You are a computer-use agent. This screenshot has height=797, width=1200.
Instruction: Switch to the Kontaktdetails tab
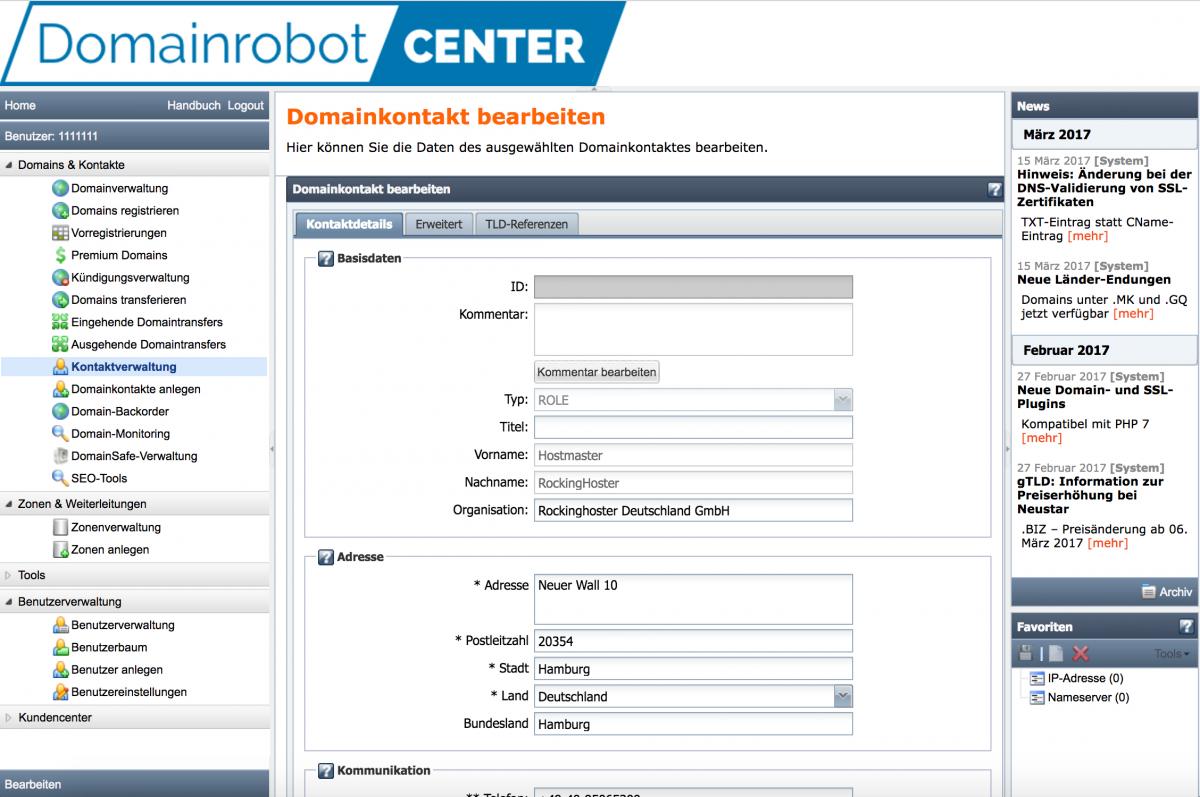point(349,224)
